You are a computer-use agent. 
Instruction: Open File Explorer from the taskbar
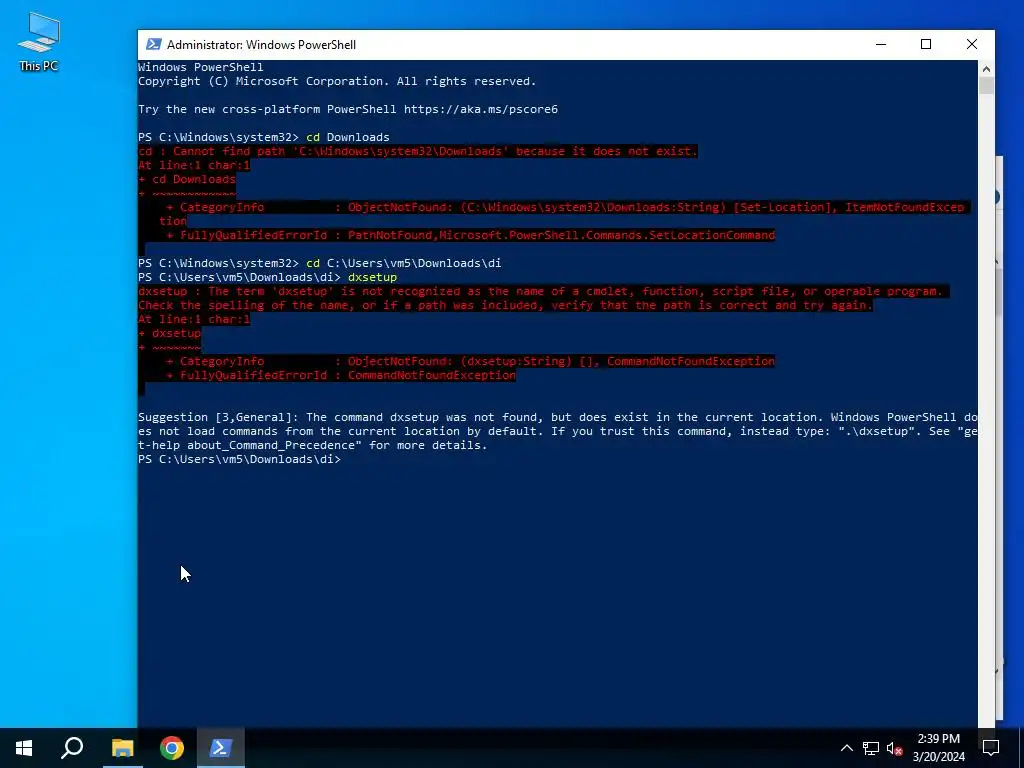122,748
